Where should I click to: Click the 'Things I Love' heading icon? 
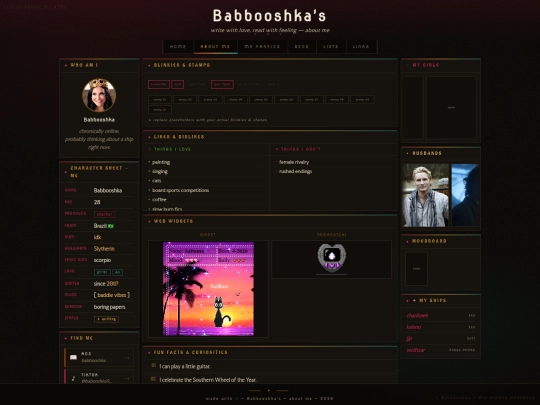(x=150, y=149)
